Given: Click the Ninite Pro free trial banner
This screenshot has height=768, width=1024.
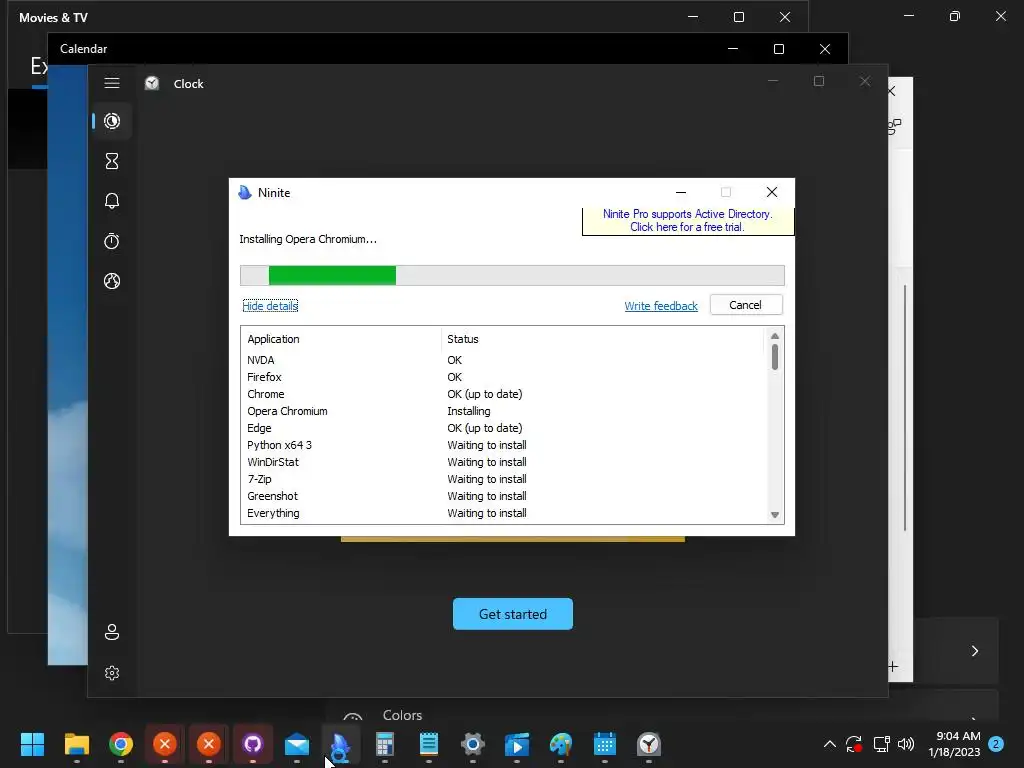Looking at the screenshot, I should tap(688, 221).
